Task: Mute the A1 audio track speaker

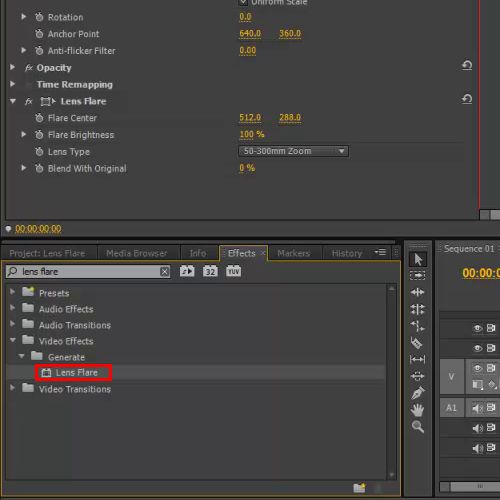Action: click(477, 408)
